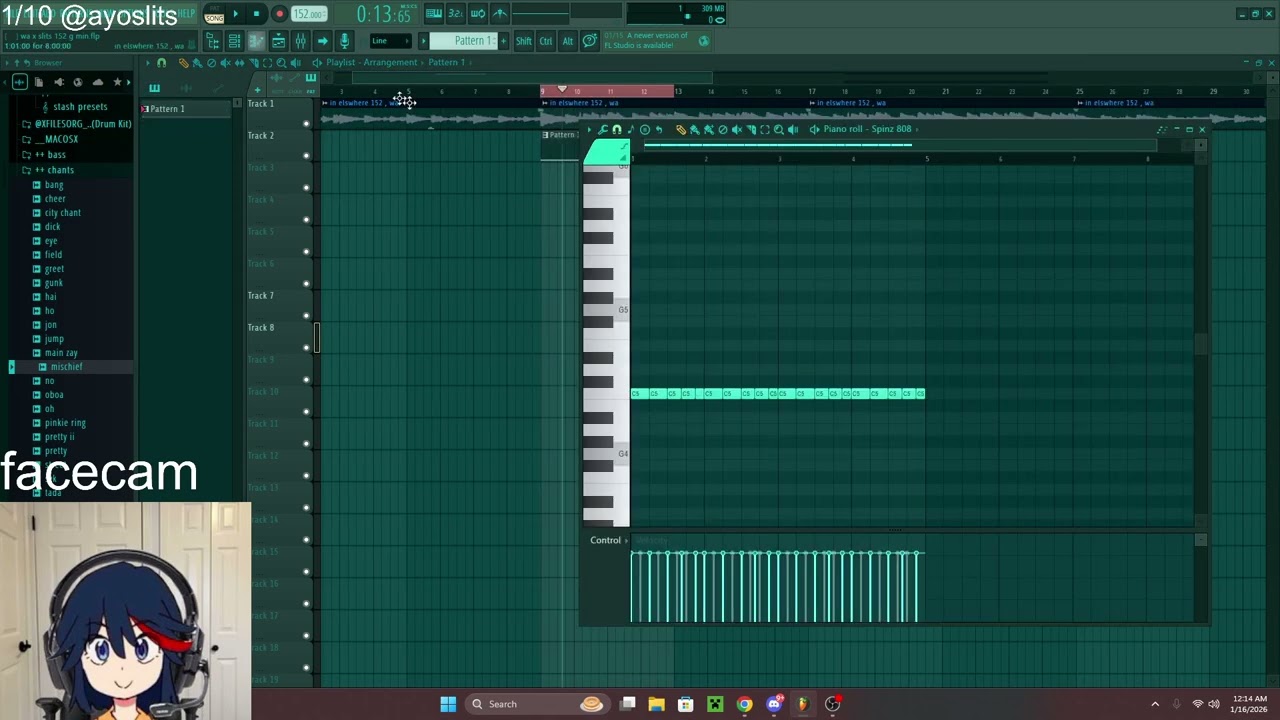Select the pinkie ring sample

click(x=65, y=423)
